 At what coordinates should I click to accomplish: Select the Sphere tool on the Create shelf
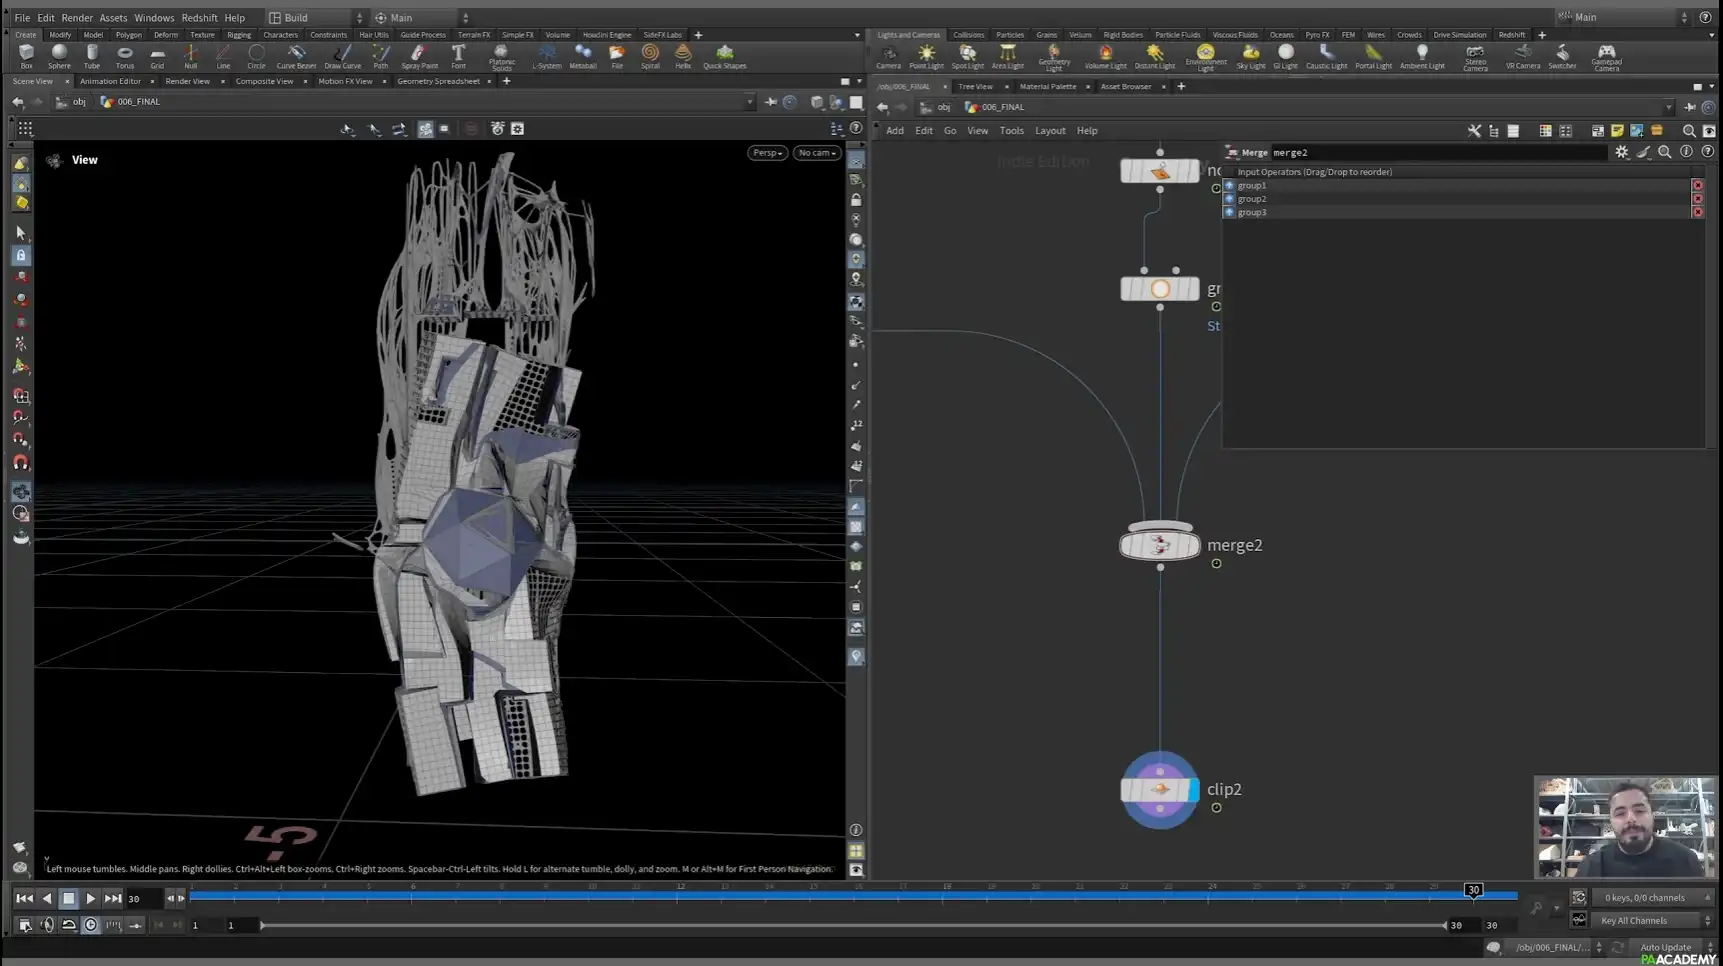(x=59, y=55)
